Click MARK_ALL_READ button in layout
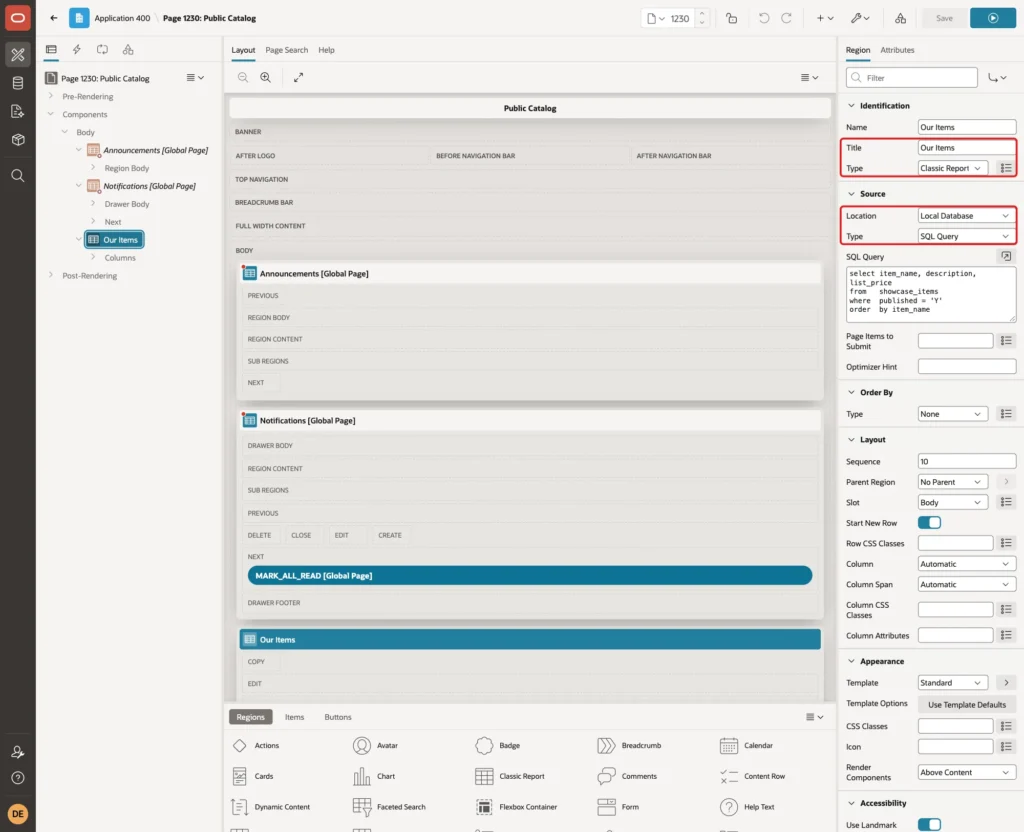The height and width of the screenshot is (832, 1024). pyautogui.click(x=530, y=575)
